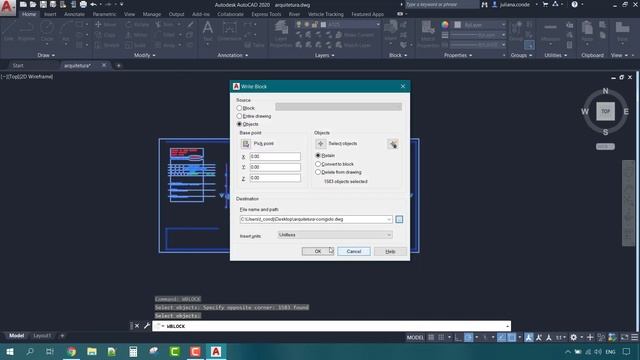This screenshot has height=360, width=640.
Task: Open Layer Properties in the ribbon
Action: pos(281,33)
